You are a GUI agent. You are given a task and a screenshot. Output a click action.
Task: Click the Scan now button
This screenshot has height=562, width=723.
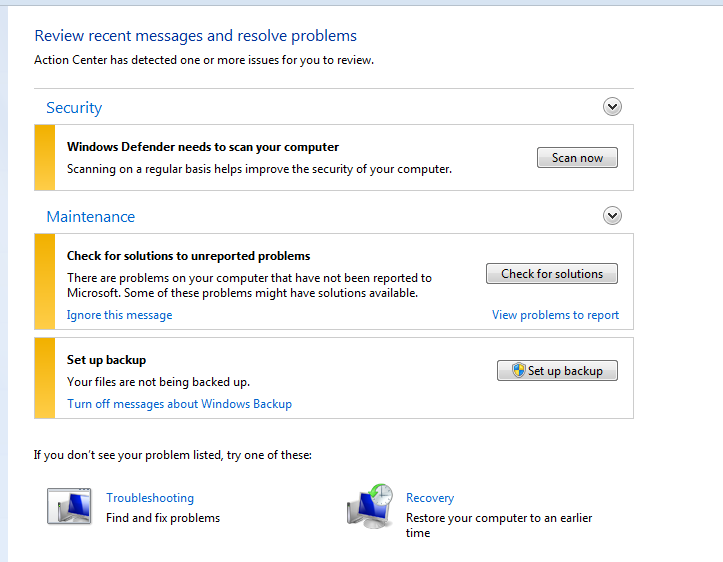pyautogui.click(x=577, y=158)
